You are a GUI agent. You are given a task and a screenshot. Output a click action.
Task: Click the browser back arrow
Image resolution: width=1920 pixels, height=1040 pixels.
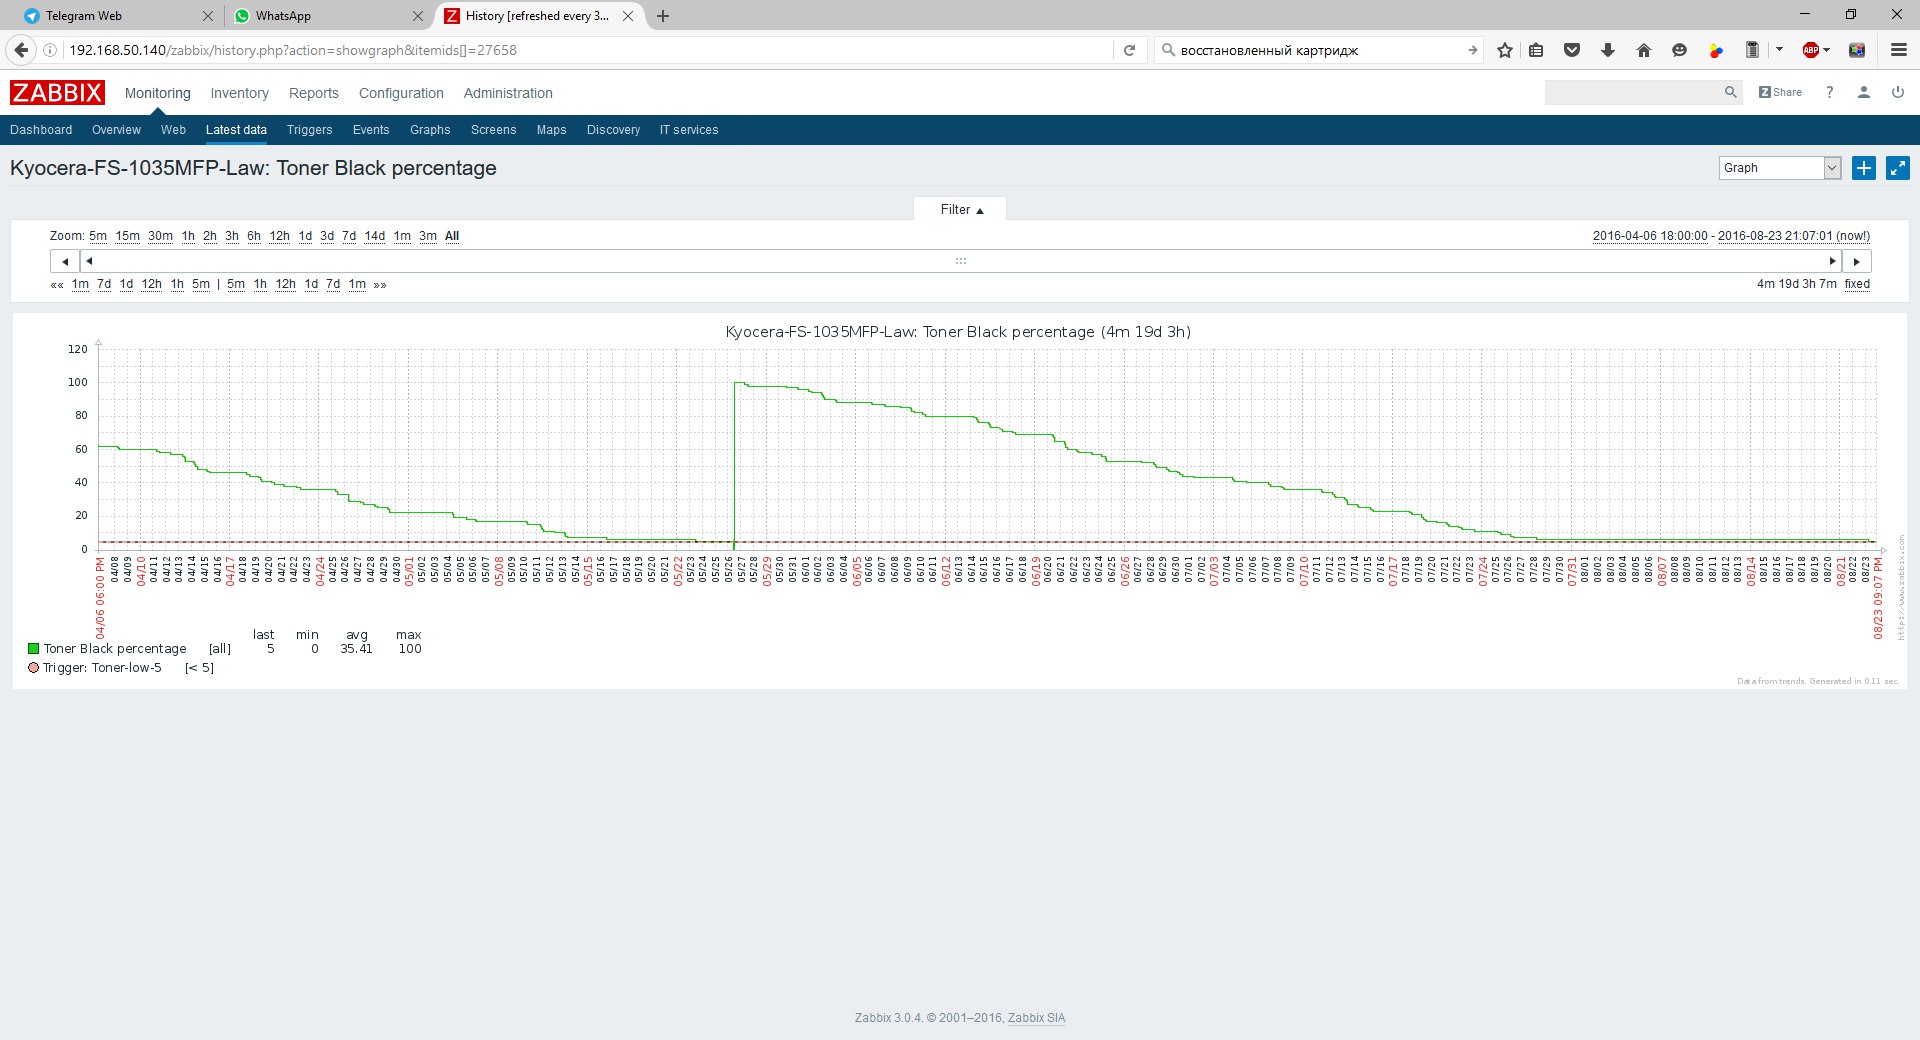pyautogui.click(x=21, y=50)
